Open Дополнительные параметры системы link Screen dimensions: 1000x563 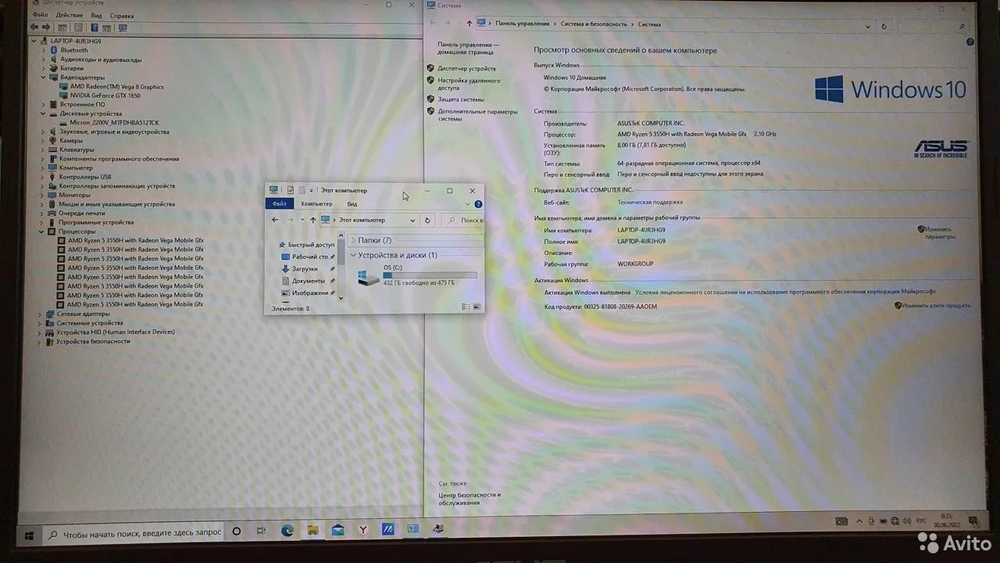[477, 115]
